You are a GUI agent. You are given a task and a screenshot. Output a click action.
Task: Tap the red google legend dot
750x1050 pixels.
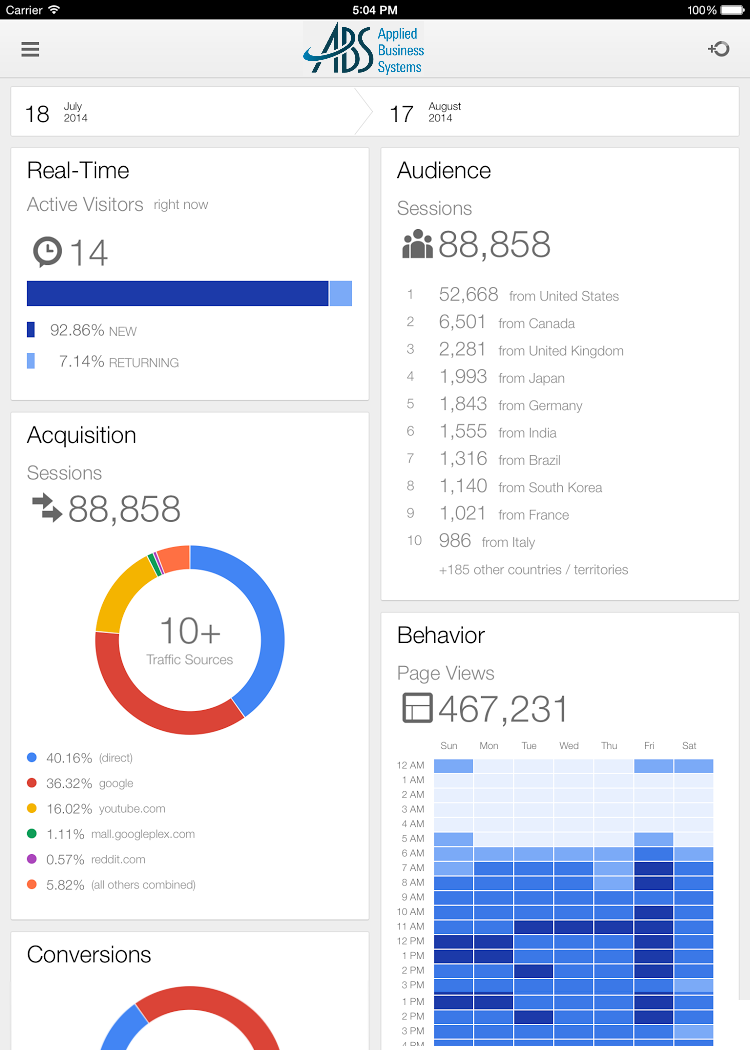coord(31,783)
